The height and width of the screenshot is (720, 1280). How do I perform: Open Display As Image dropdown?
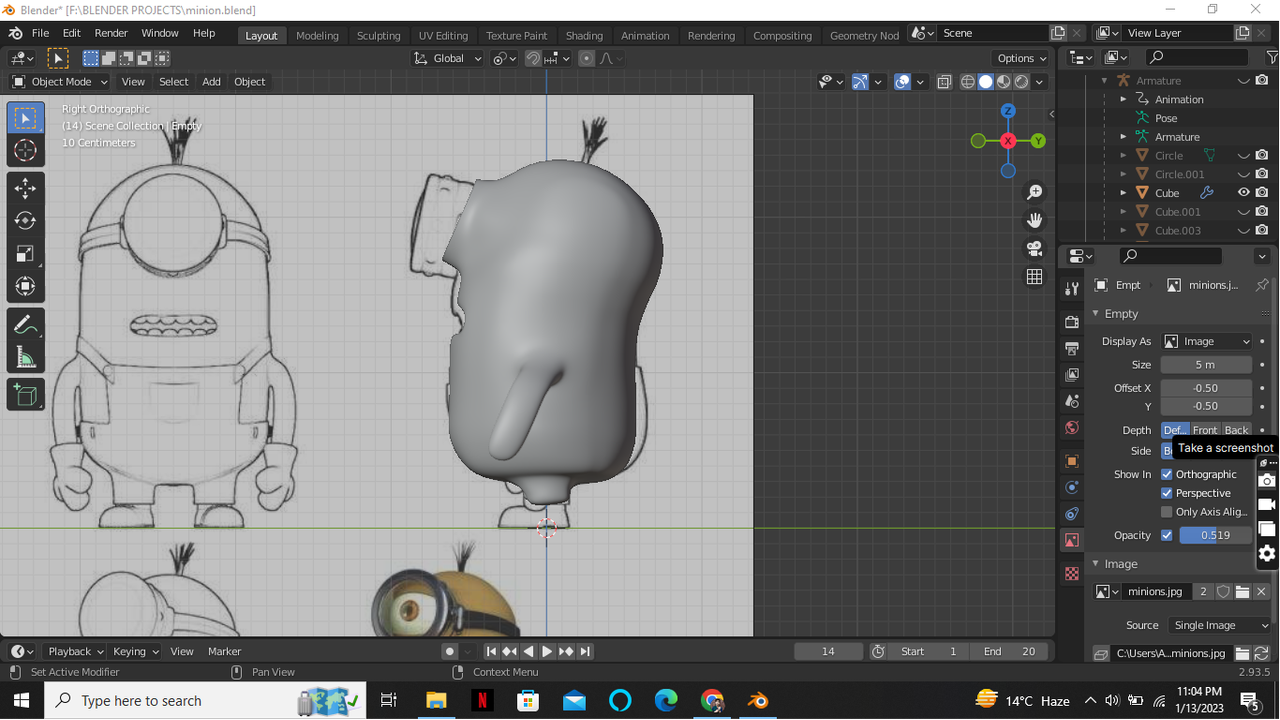point(1207,341)
